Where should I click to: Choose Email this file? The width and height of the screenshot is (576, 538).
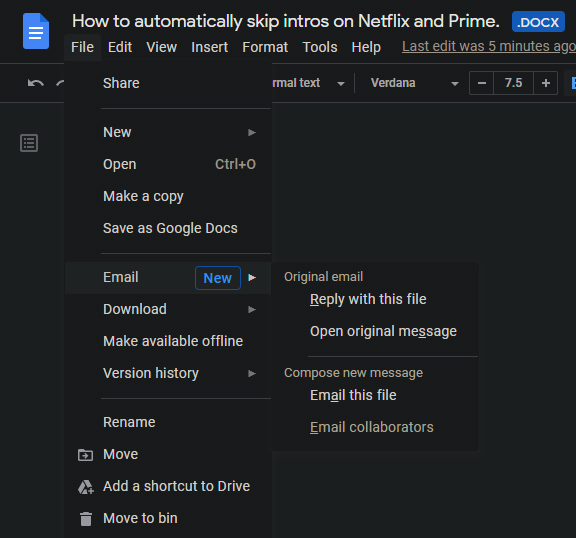[375, 395]
